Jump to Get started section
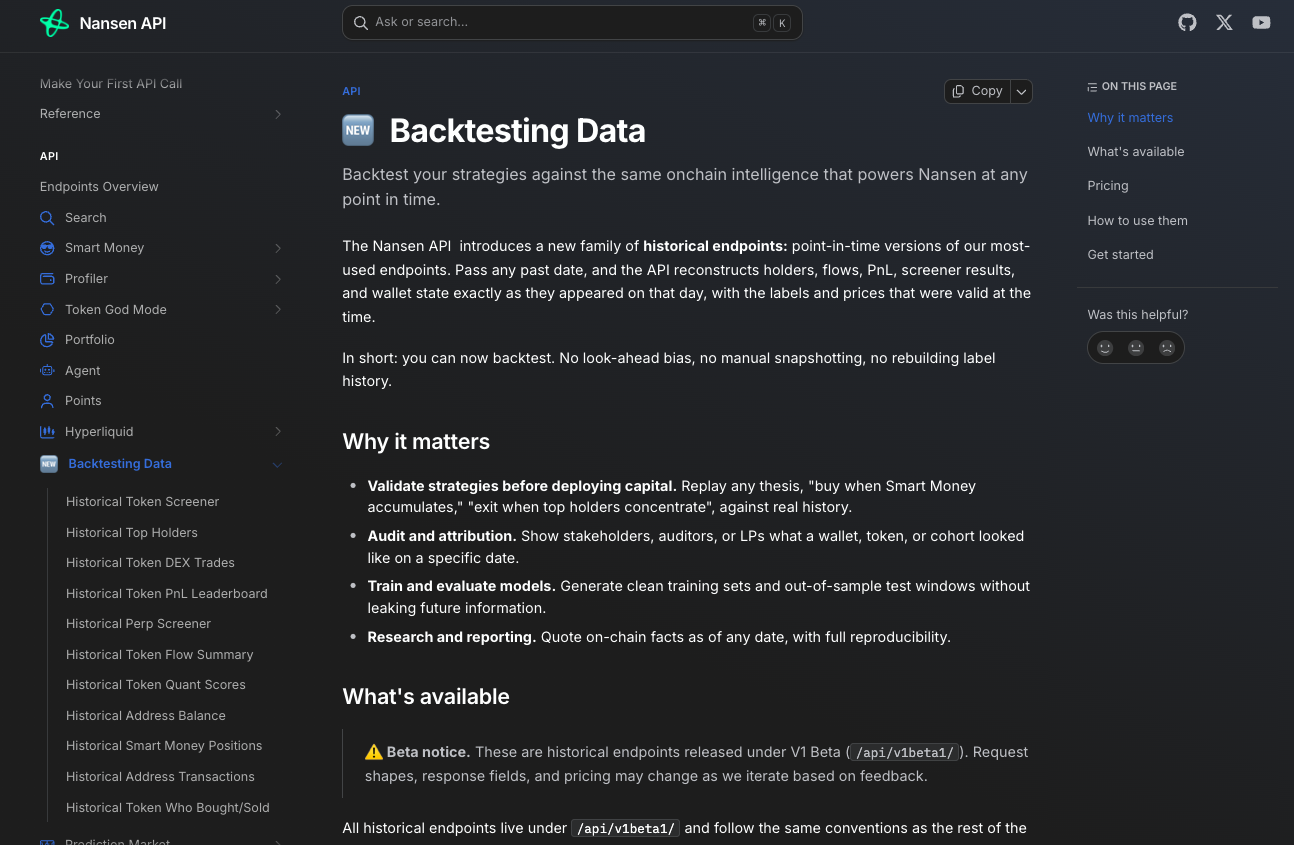 [x=1121, y=255]
